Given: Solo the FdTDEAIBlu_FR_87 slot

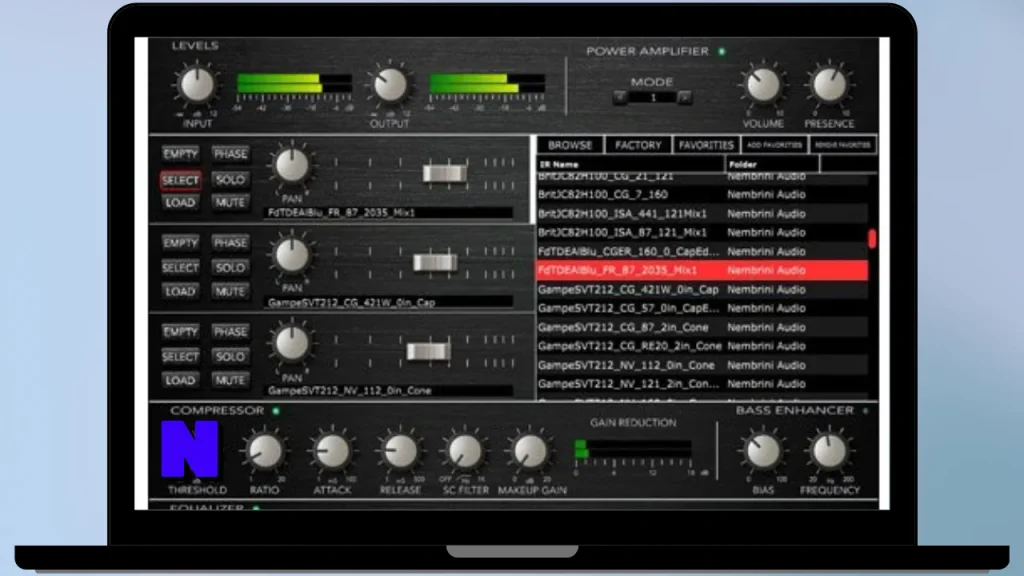Looking at the screenshot, I should [x=231, y=180].
